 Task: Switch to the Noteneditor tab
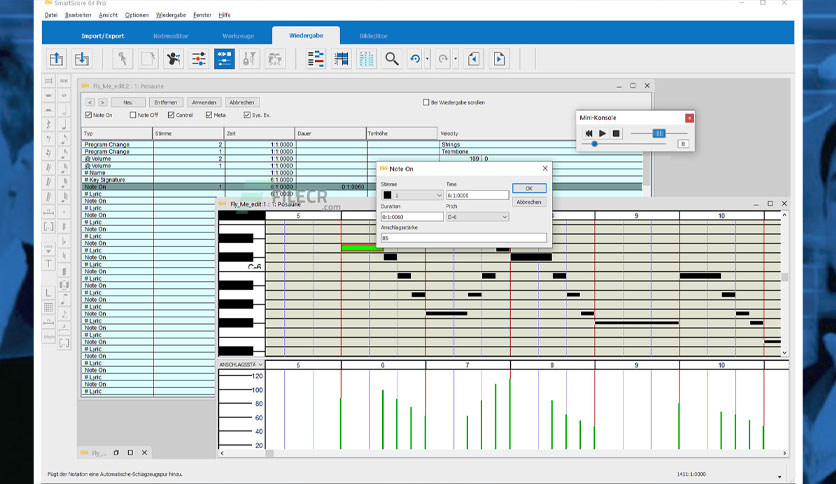[171, 36]
